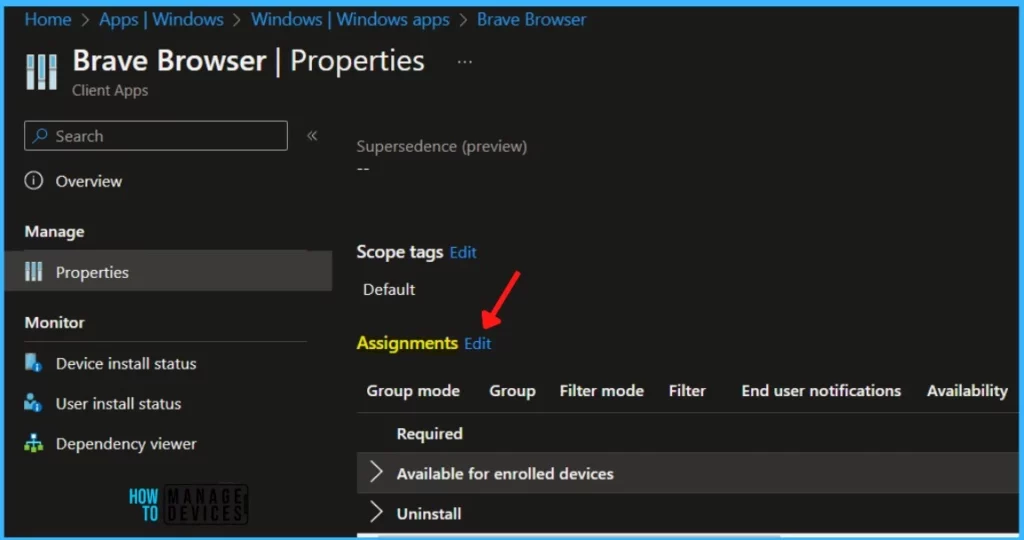Click the End user notifications column header
The height and width of the screenshot is (540, 1024).
[x=821, y=390]
